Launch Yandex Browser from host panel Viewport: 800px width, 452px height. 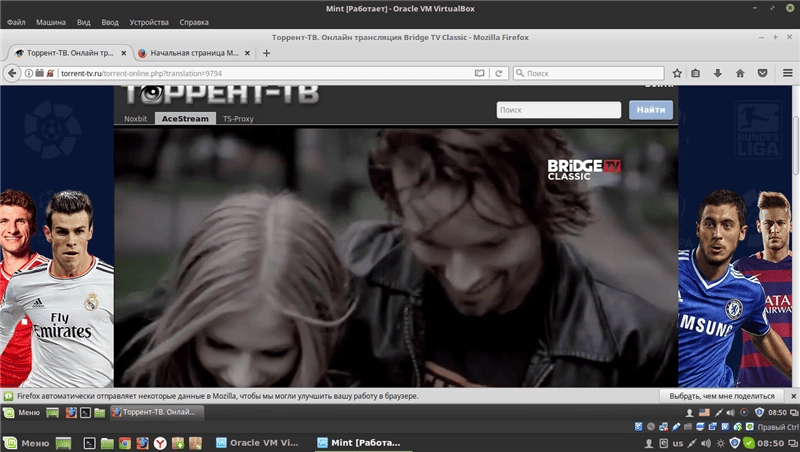click(160, 443)
